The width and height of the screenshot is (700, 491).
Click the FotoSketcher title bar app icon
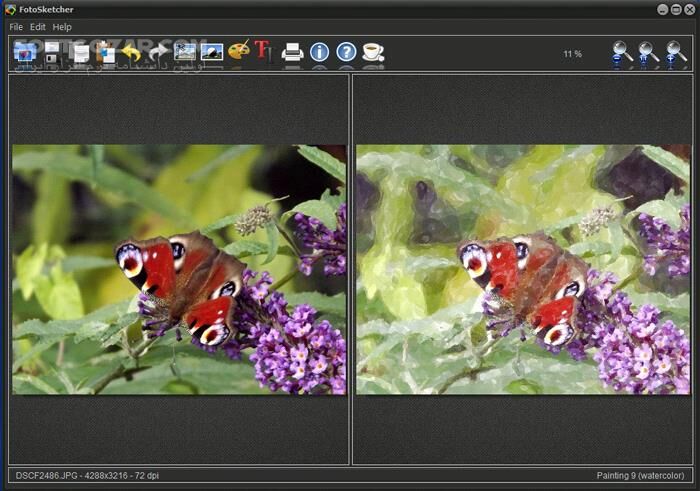point(10,9)
